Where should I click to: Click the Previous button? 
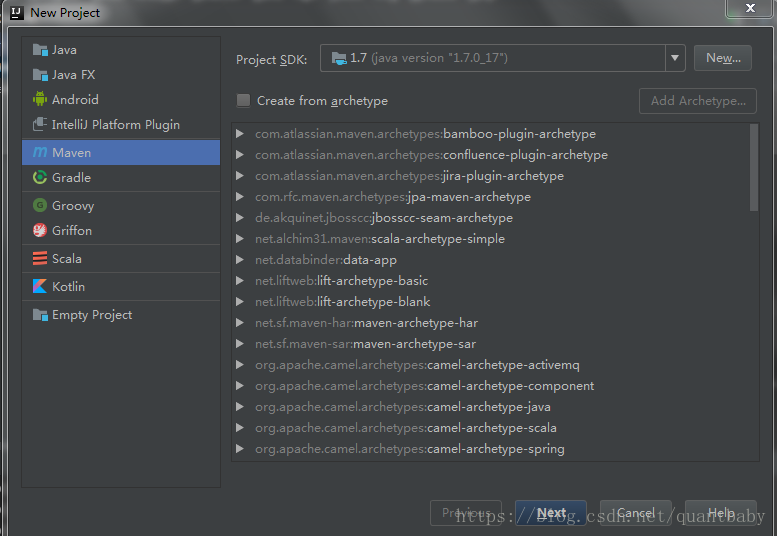click(466, 513)
